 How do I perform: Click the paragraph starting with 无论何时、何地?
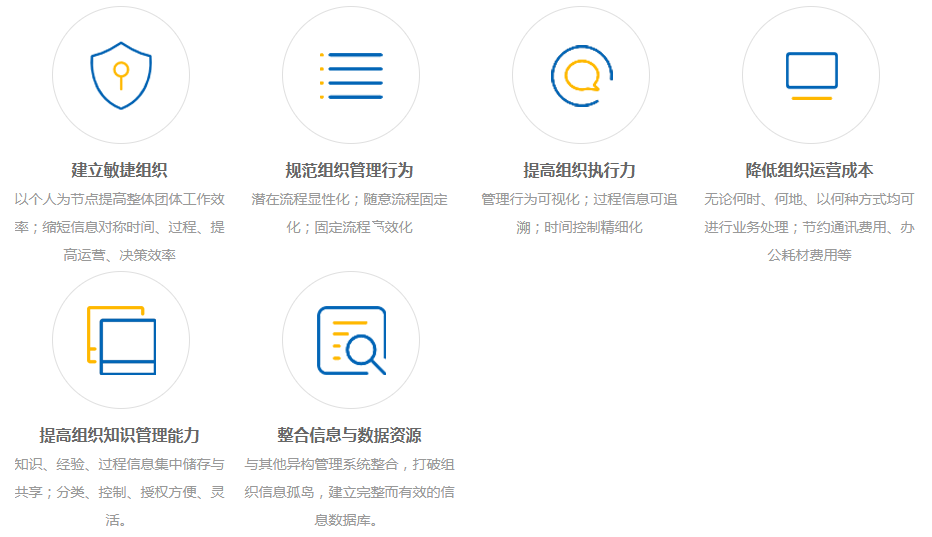click(810, 227)
